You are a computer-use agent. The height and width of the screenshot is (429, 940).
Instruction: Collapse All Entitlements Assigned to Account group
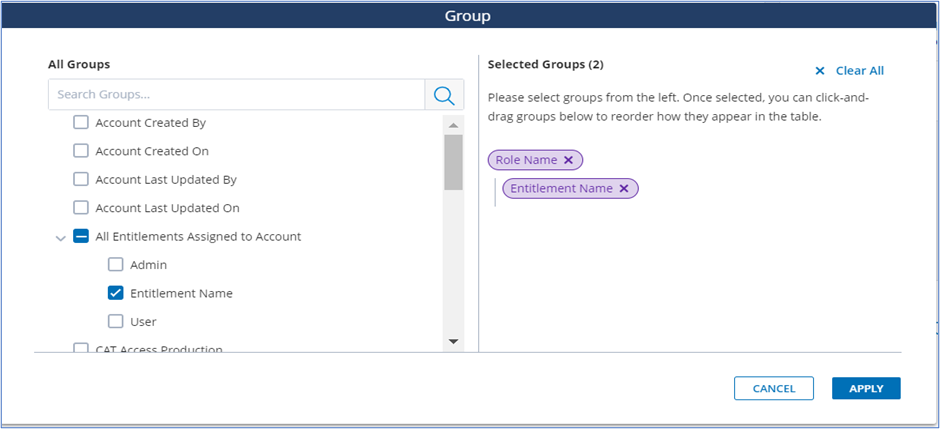click(60, 237)
